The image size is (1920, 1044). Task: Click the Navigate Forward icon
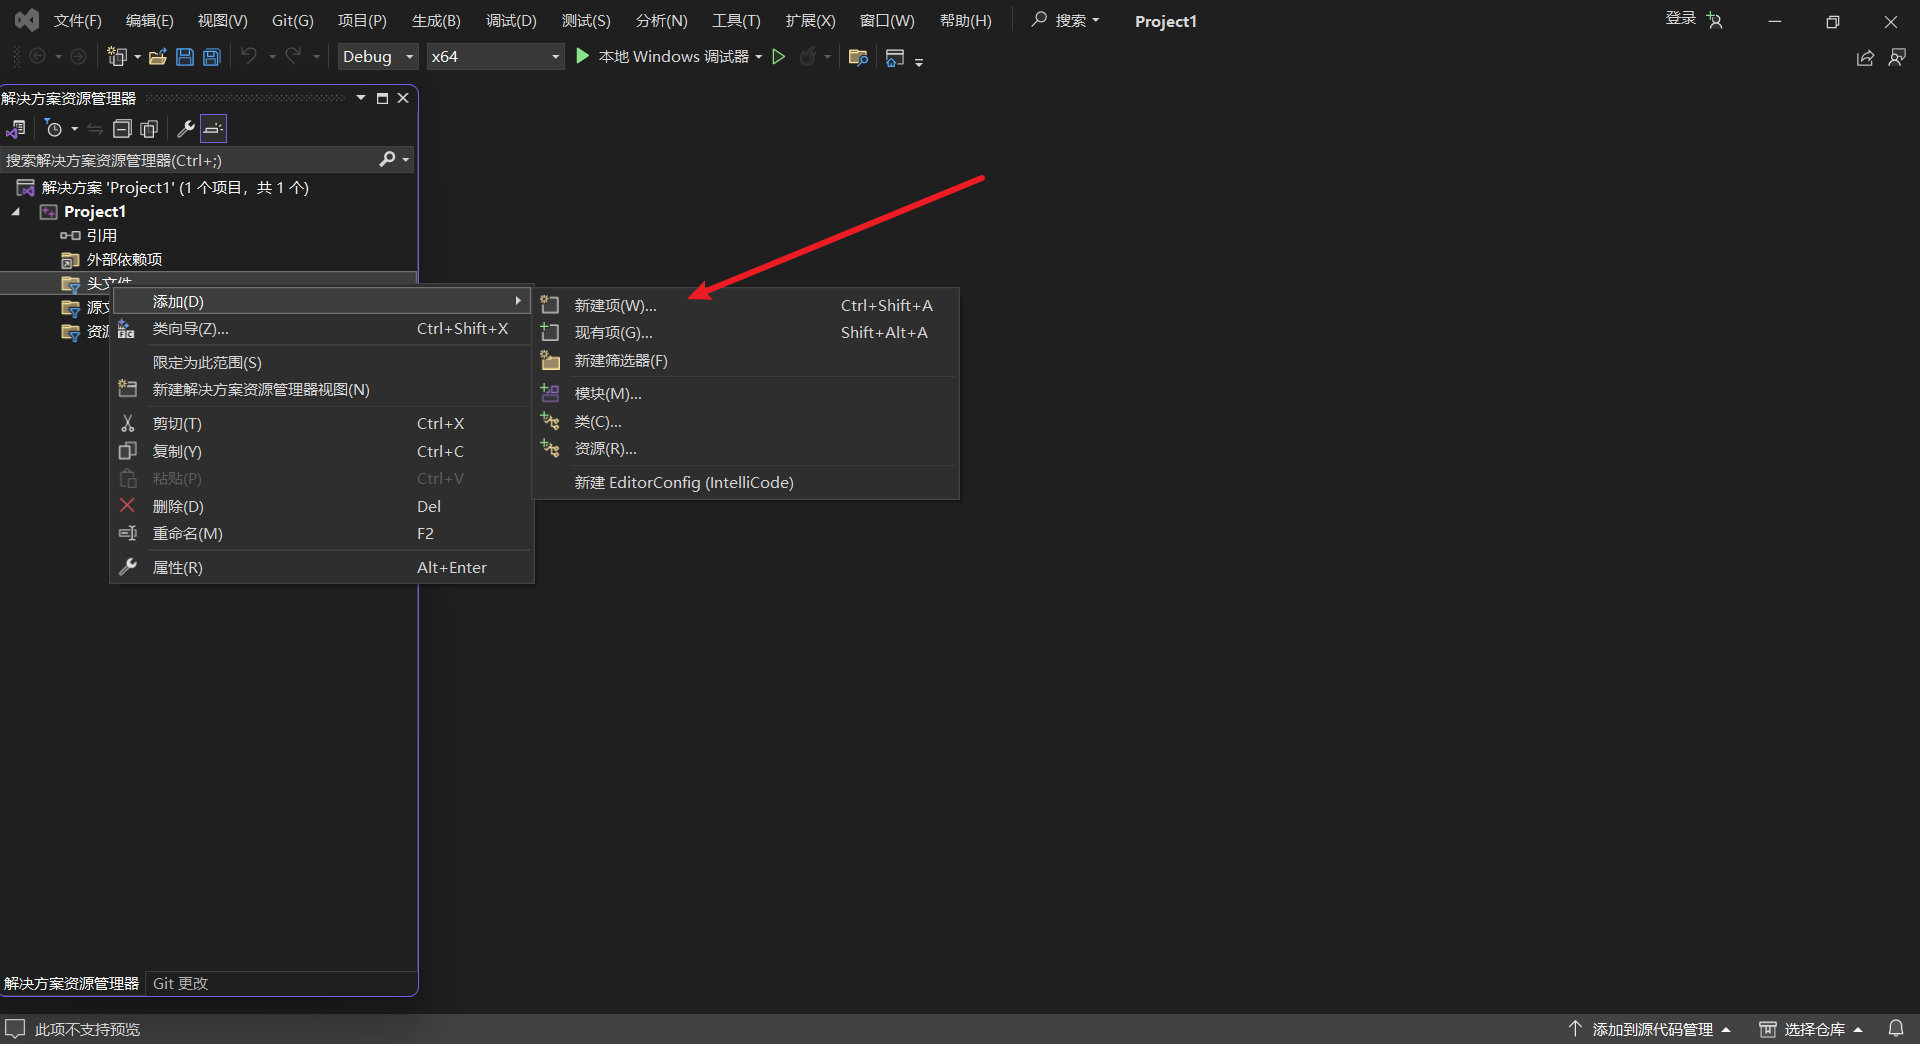[78, 57]
